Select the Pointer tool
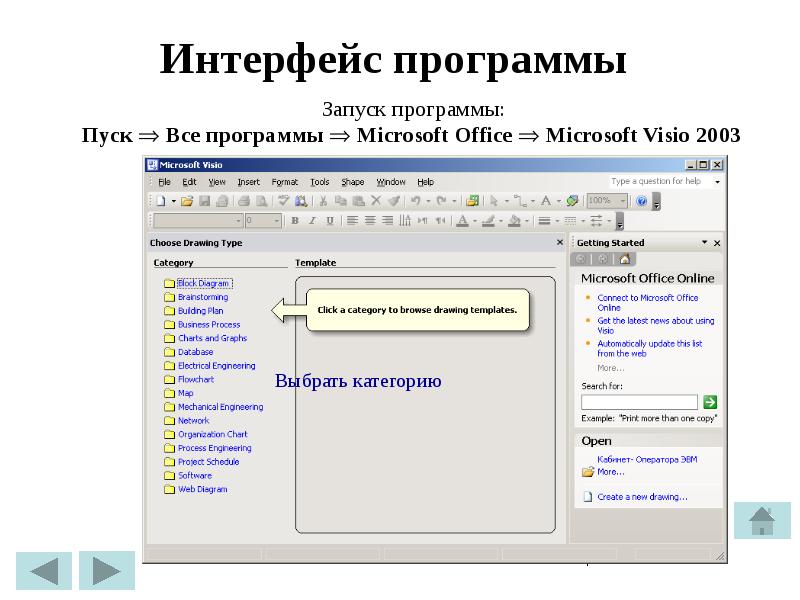The height and width of the screenshot is (600, 800). click(x=494, y=201)
